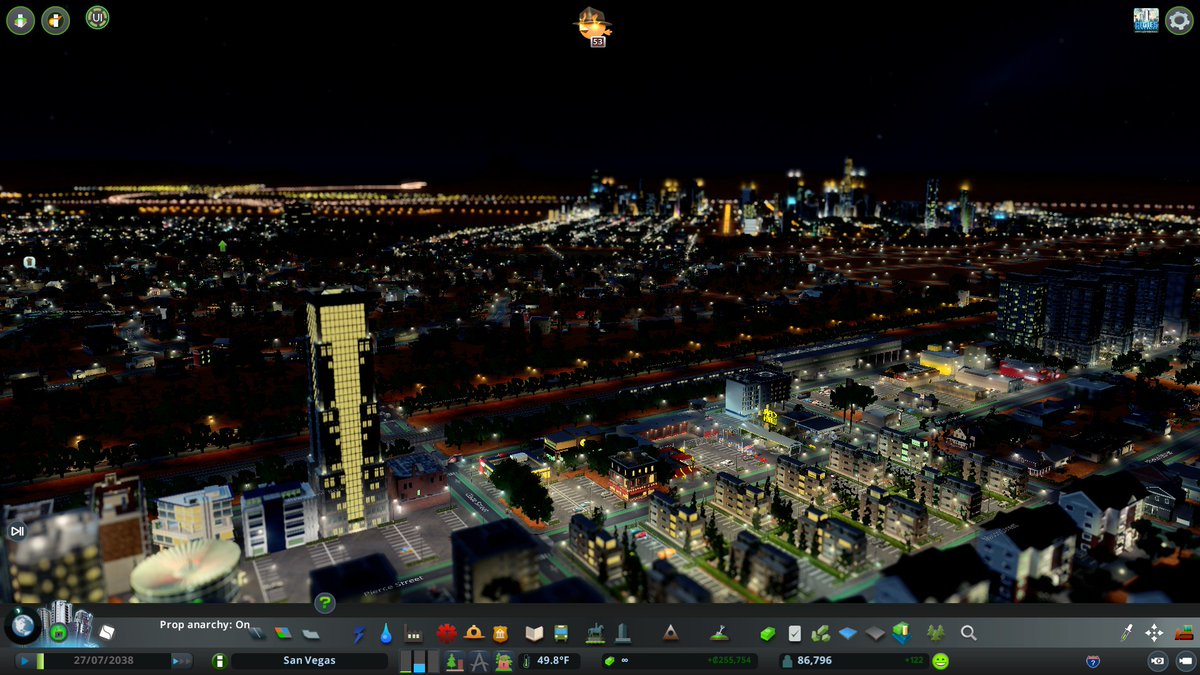Toggle the pink house prop mod icon
1200x675 pixels.
click(x=503, y=661)
